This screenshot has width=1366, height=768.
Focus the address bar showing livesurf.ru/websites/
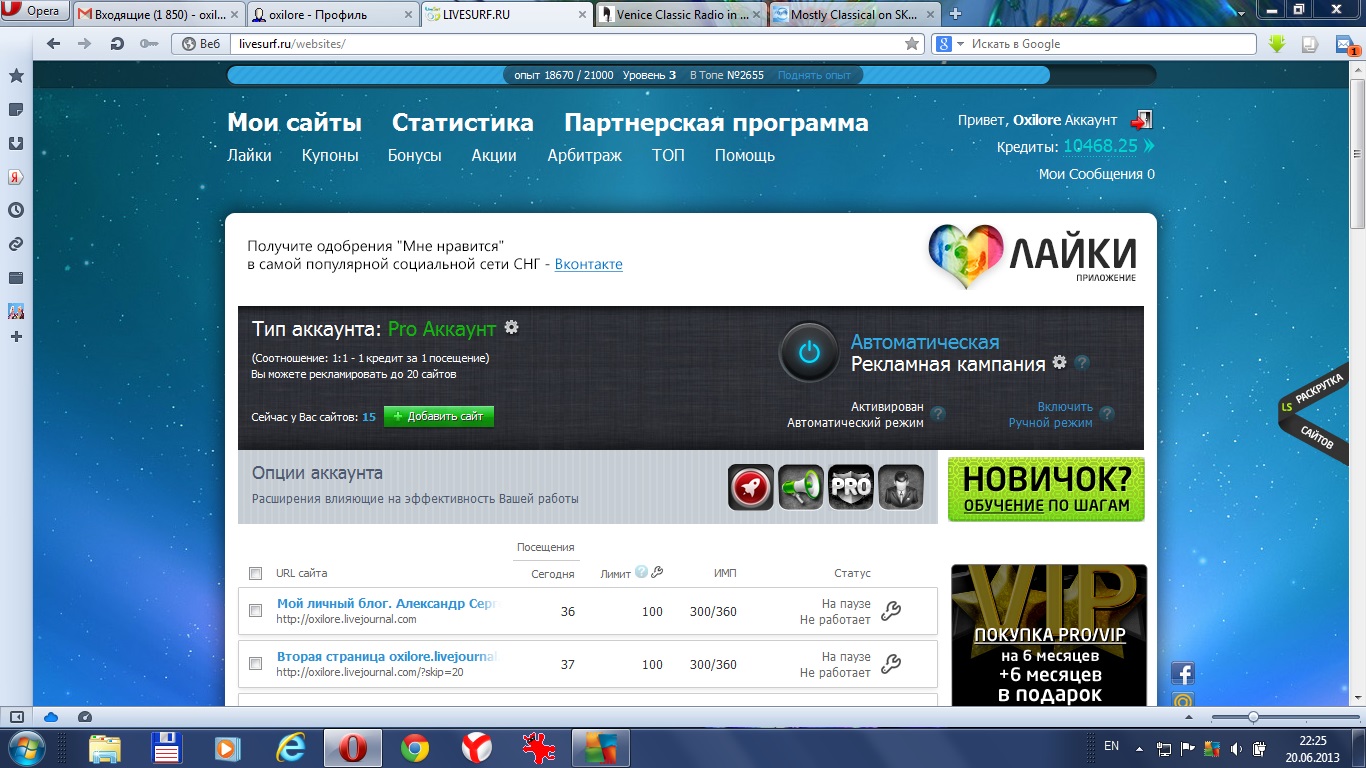(565, 44)
